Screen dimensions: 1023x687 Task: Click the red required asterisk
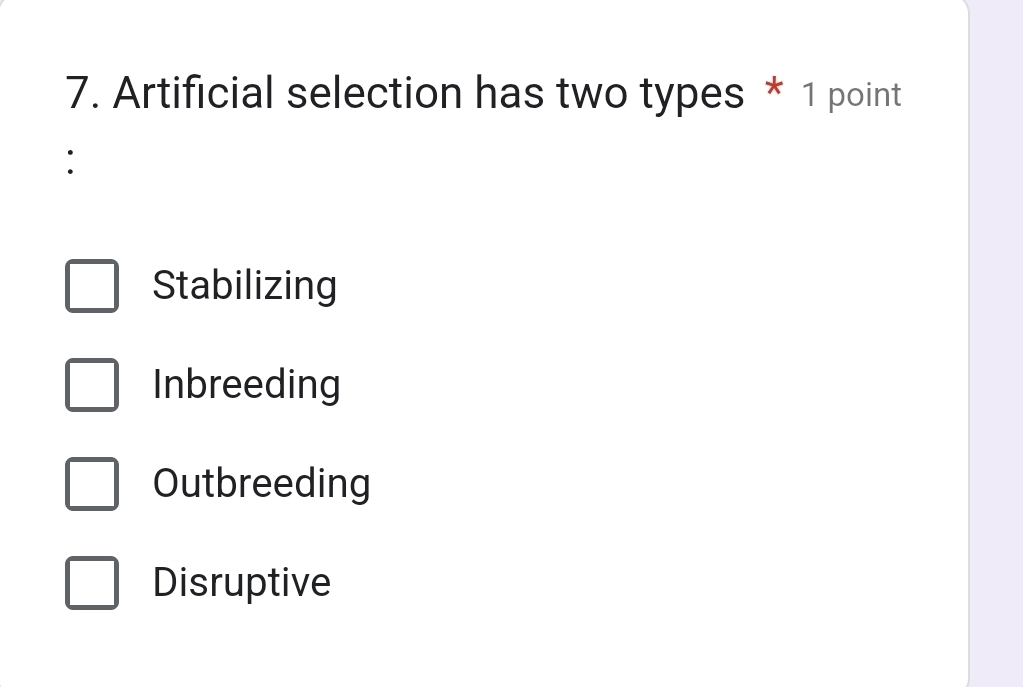[x=773, y=93]
